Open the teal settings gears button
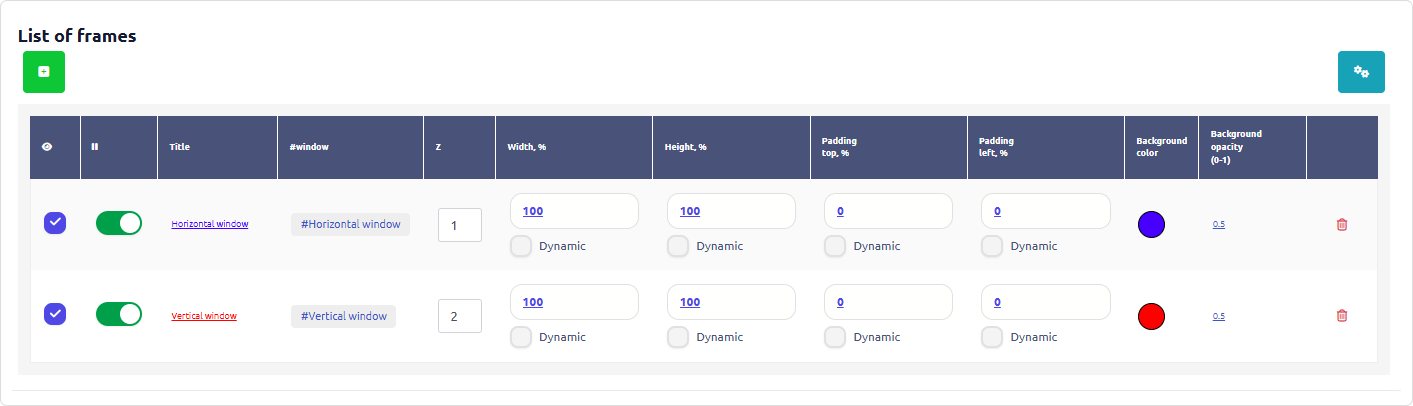This screenshot has width=1413, height=406. click(1361, 72)
